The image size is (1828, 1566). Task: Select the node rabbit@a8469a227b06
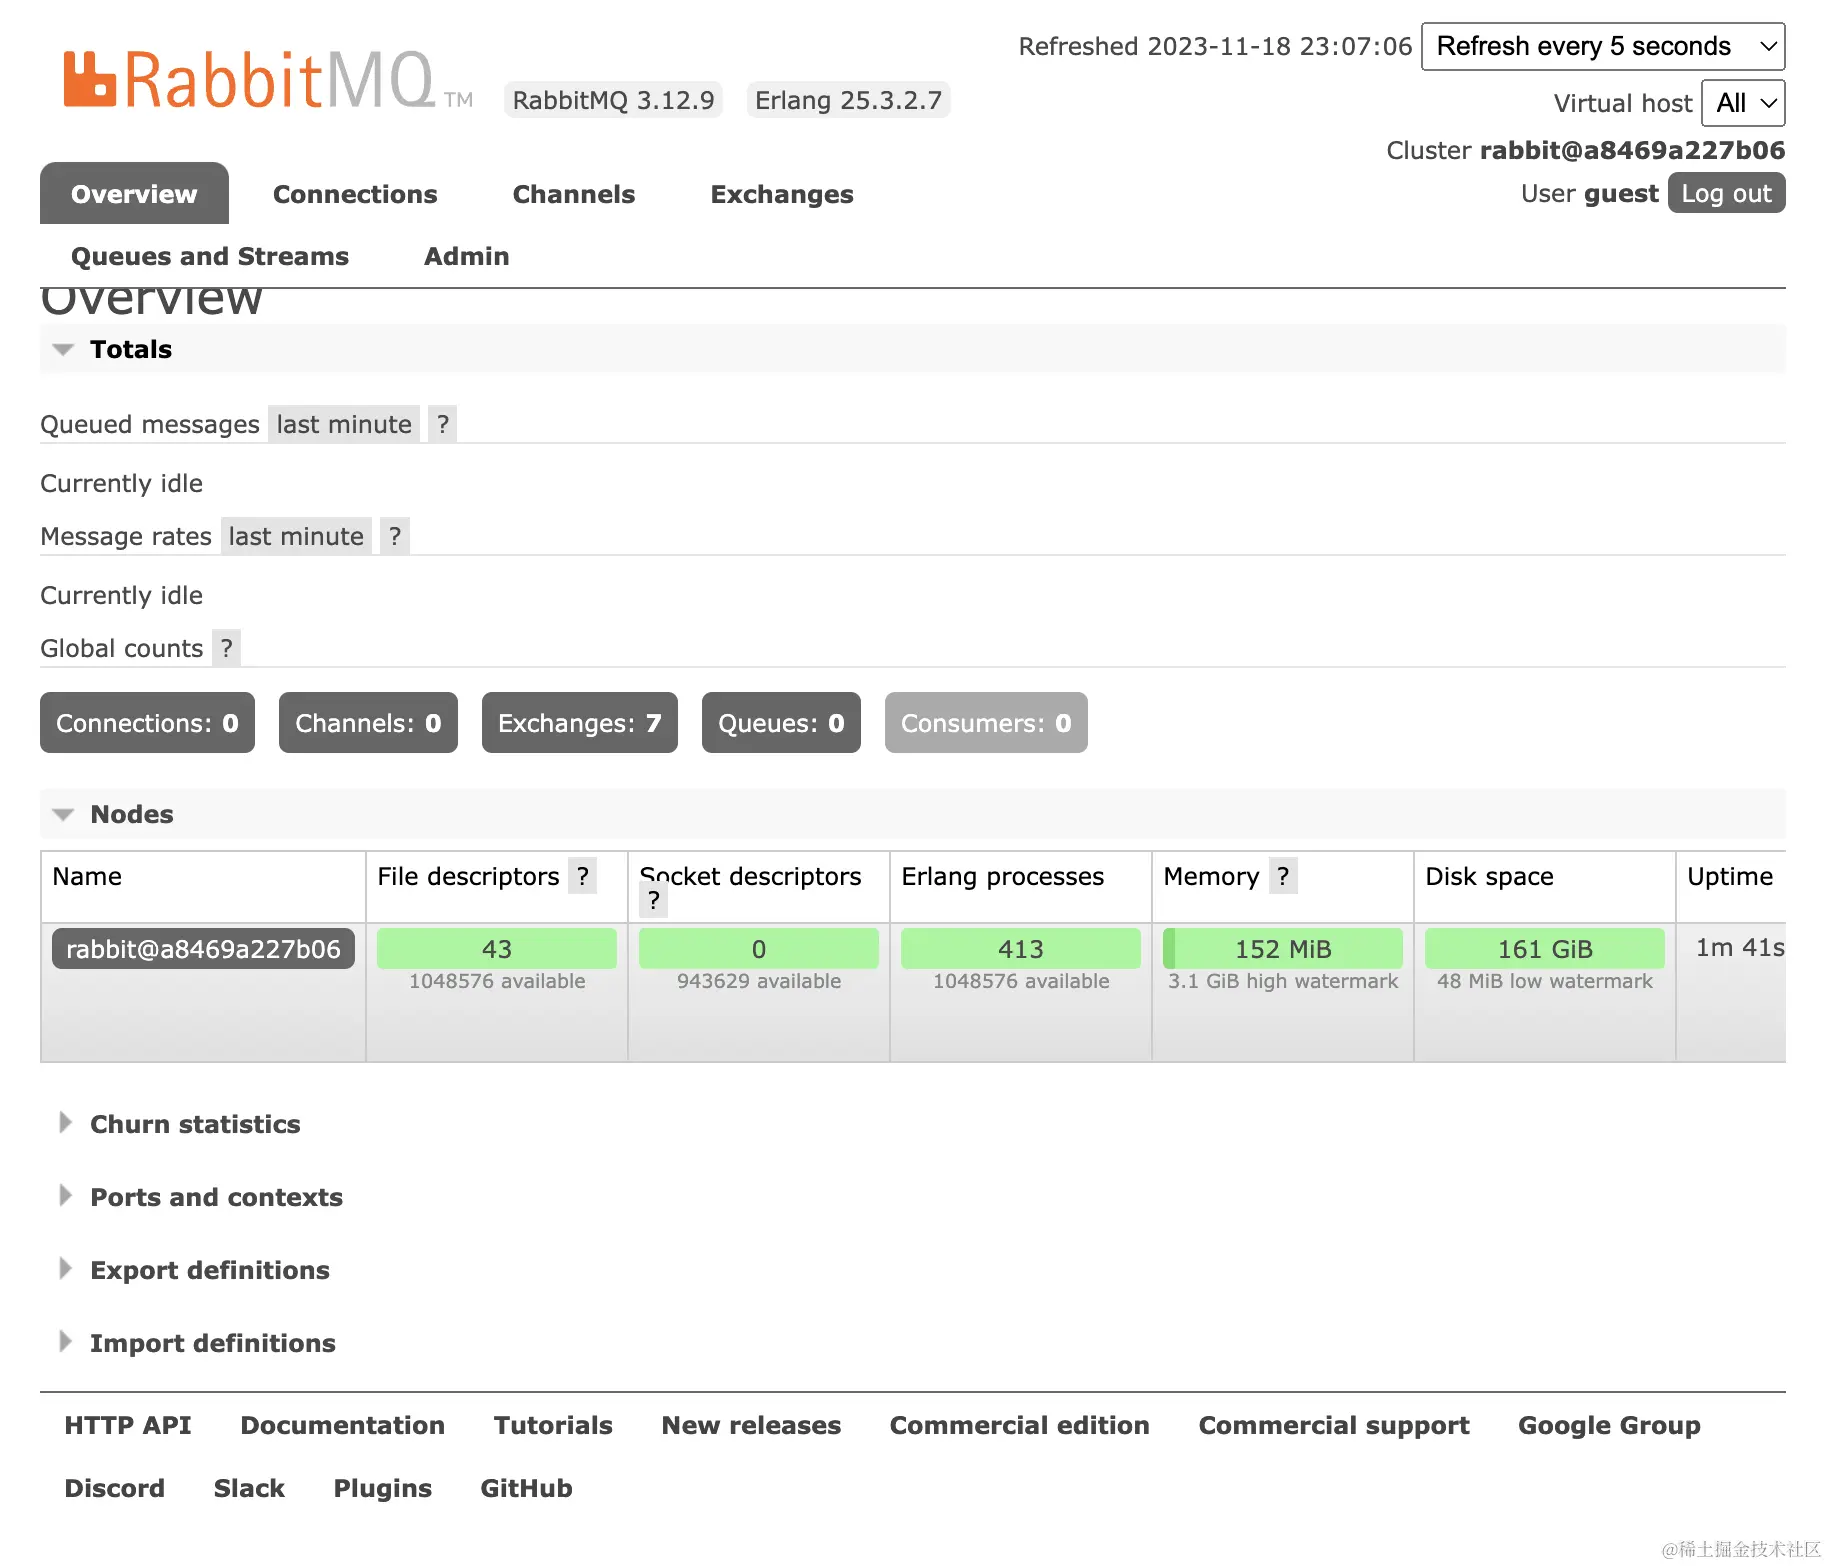click(x=203, y=948)
